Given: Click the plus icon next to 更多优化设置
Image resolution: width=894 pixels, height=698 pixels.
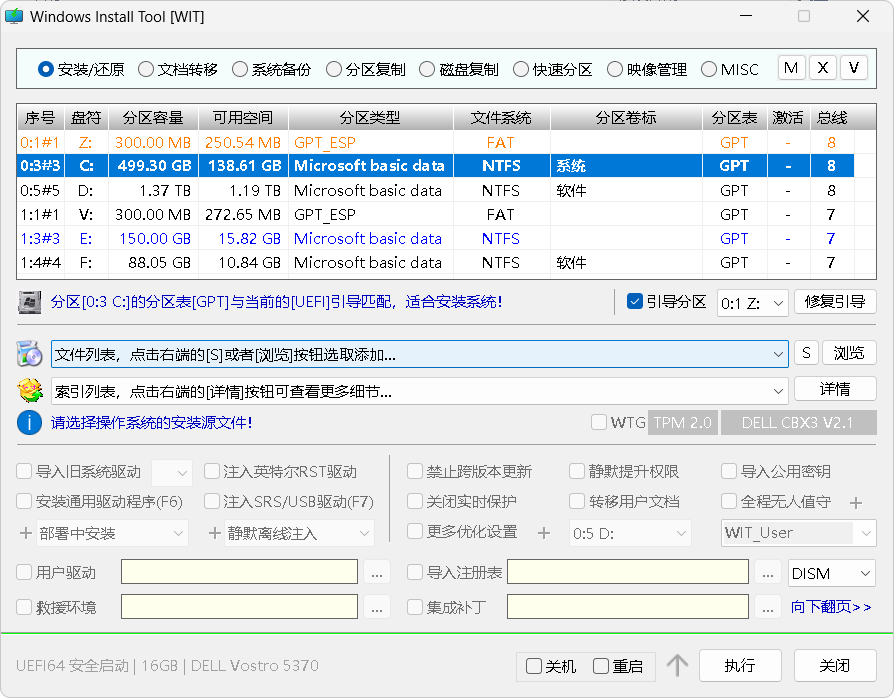Looking at the screenshot, I should pyautogui.click(x=544, y=533).
